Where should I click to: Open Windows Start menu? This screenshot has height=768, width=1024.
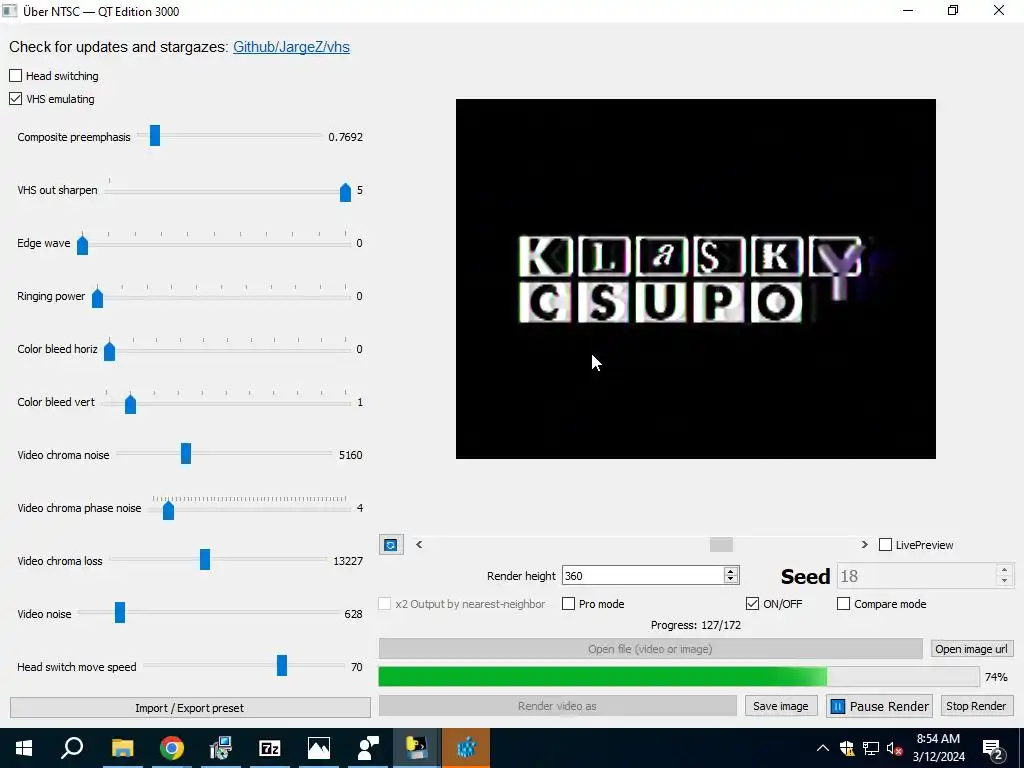[24, 748]
